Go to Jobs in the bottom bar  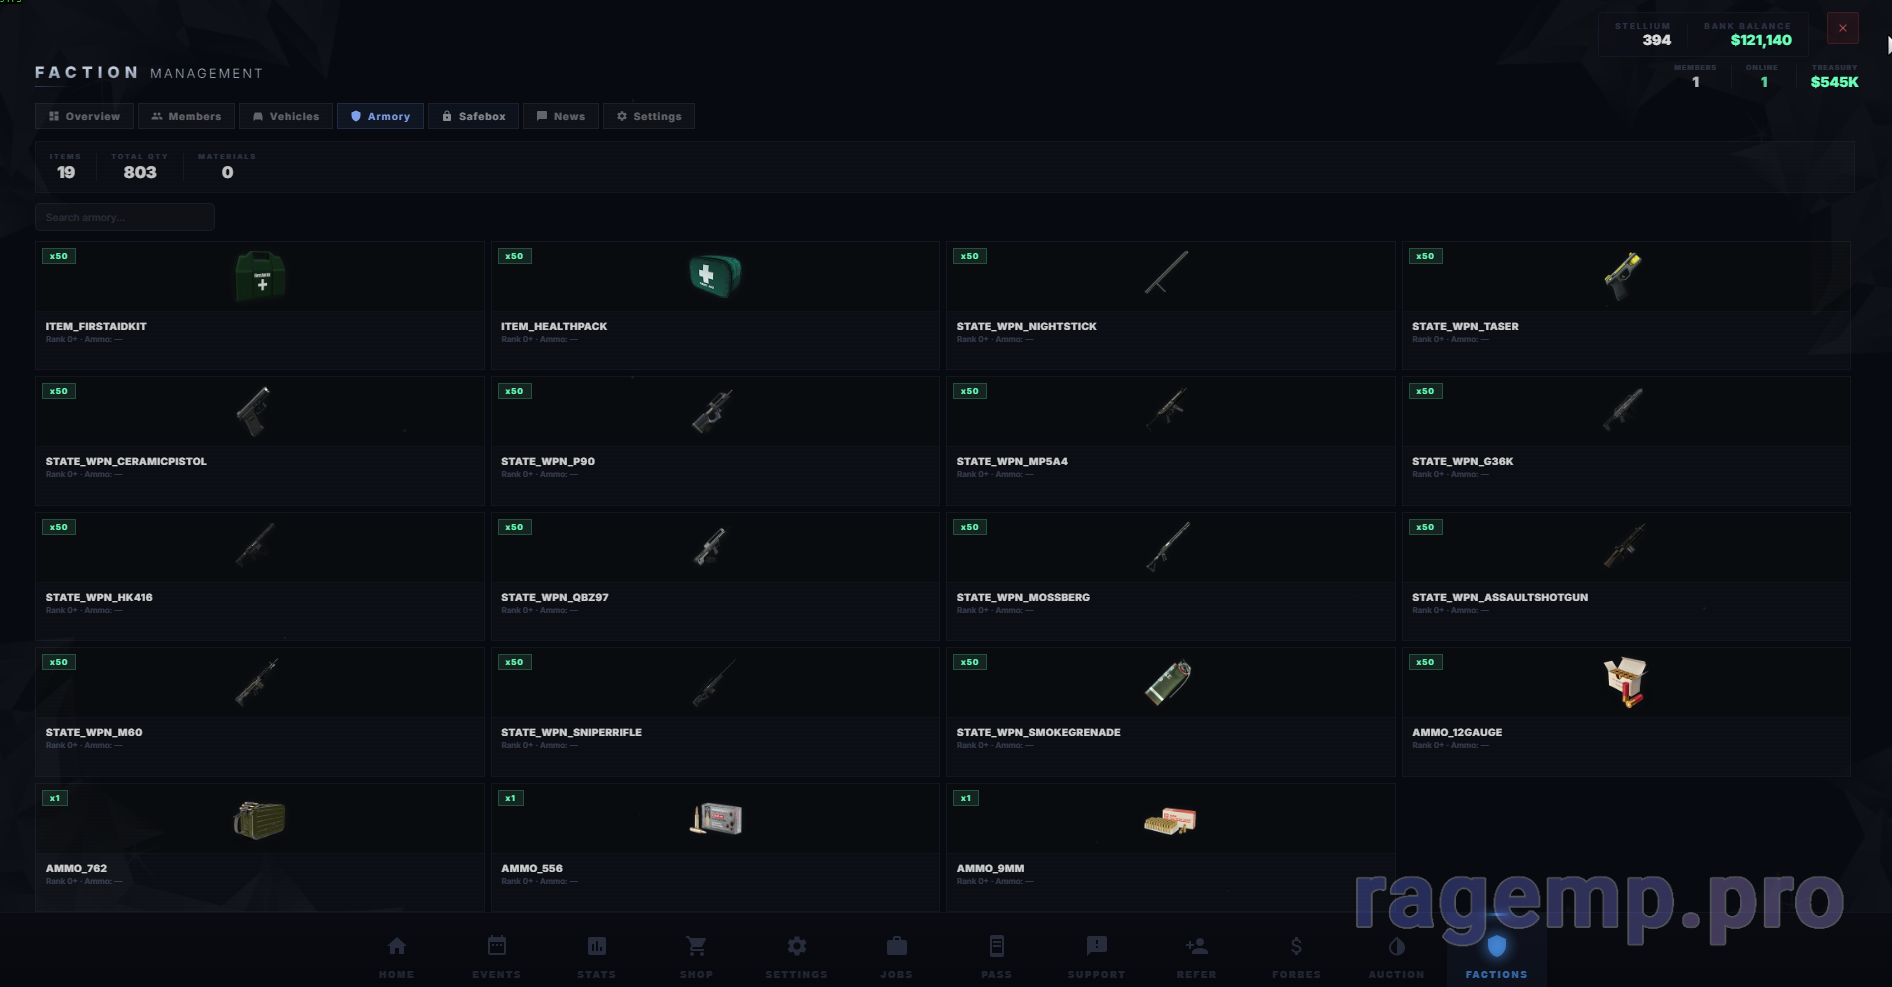(896, 956)
